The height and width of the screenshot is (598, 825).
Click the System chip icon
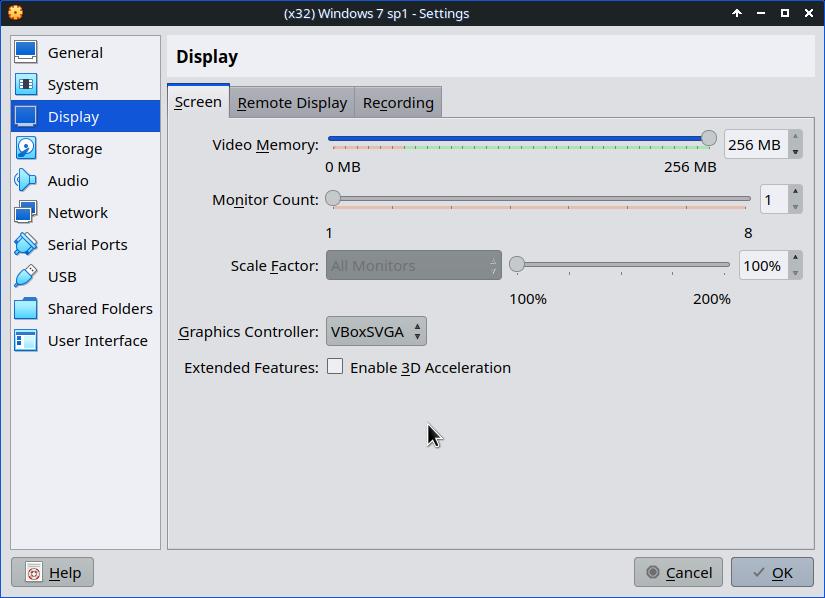coord(25,85)
